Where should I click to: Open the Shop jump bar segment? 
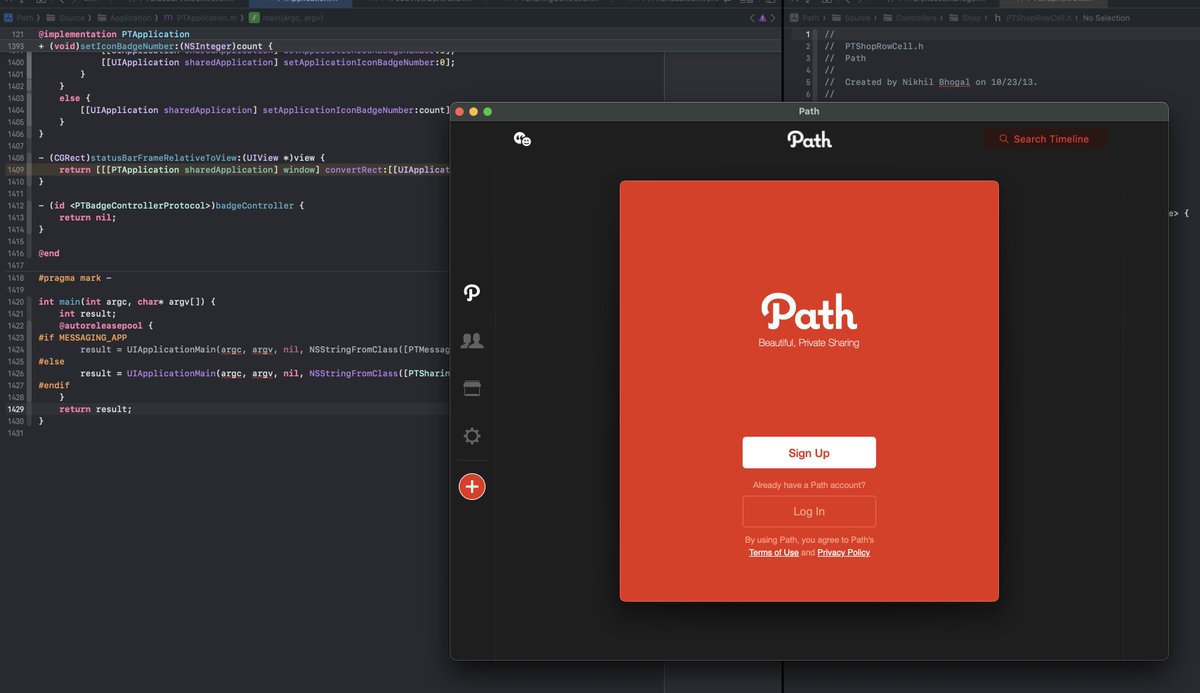[x=964, y=18]
